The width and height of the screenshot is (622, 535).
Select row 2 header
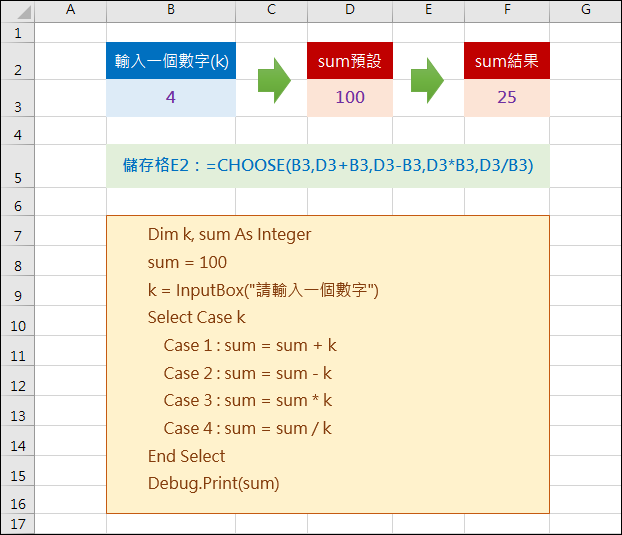[x=18, y=61]
